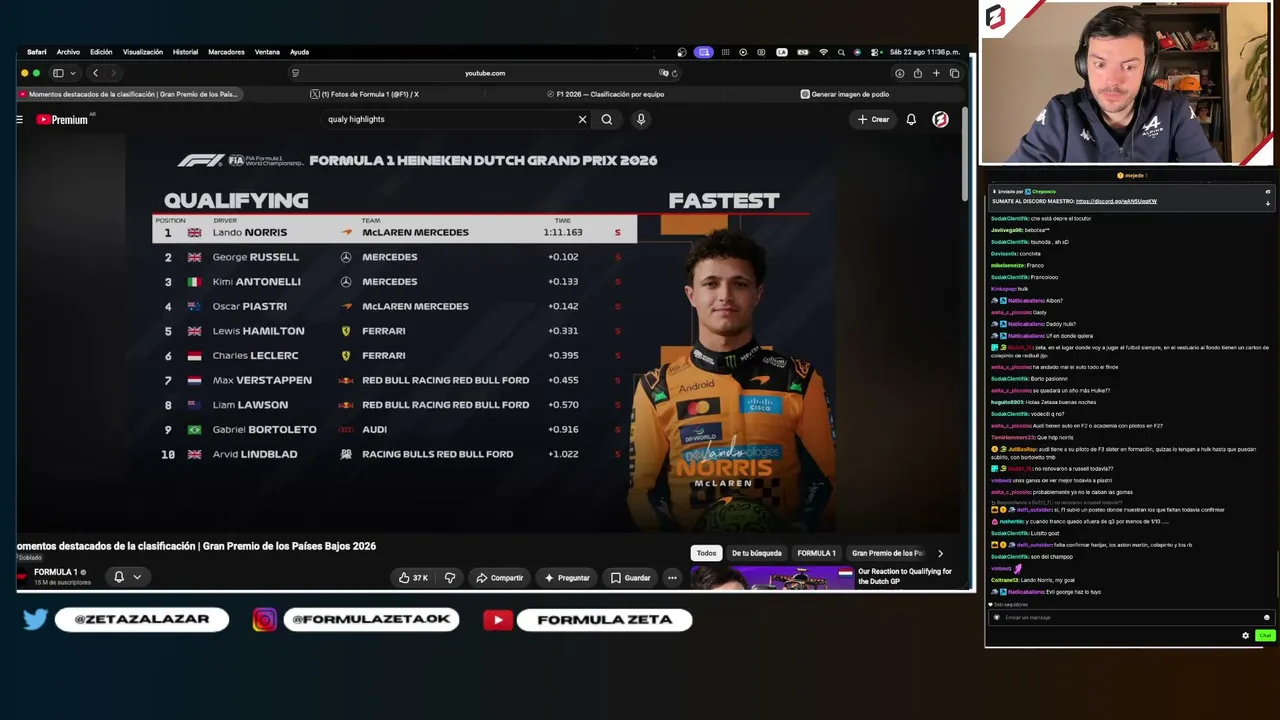
Task: Select the FORMULA 1 filter chip
Action: coord(816,553)
